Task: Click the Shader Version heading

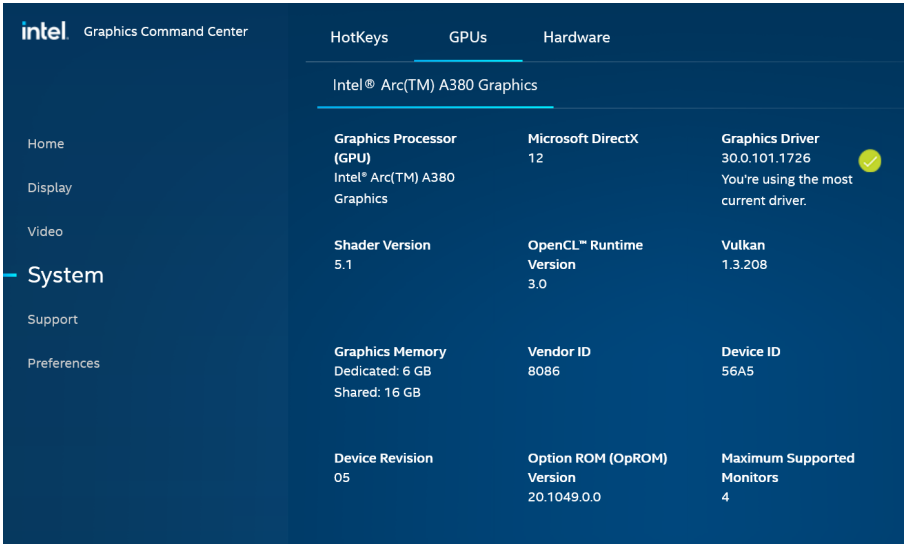Action: (x=382, y=245)
